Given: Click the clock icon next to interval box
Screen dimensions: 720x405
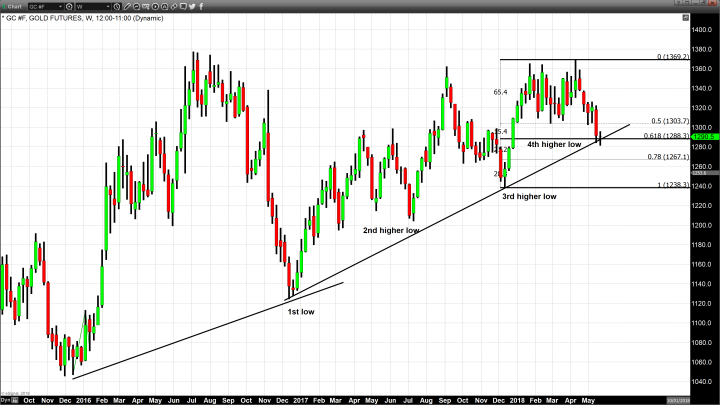Looking at the screenshot, I should pyautogui.click(x=117, y=6).
